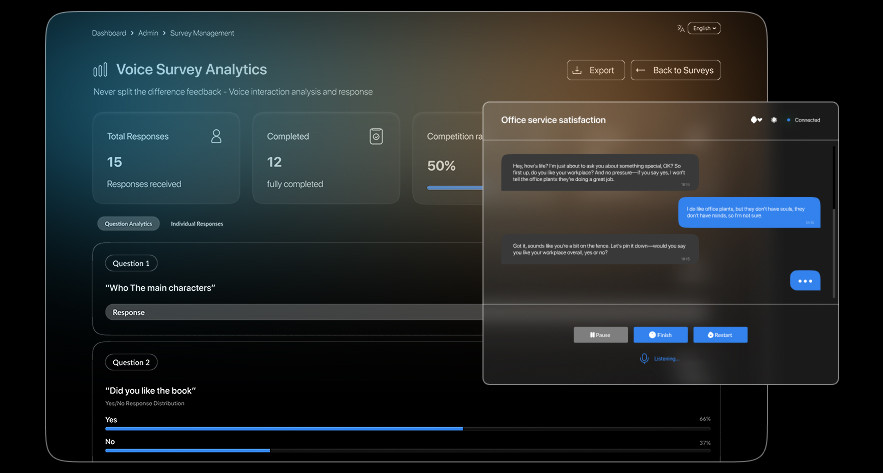This screenshot has height=473, width=883.
Task: Click the 'Office service satisfaction' title
Action: pos(553,120)
